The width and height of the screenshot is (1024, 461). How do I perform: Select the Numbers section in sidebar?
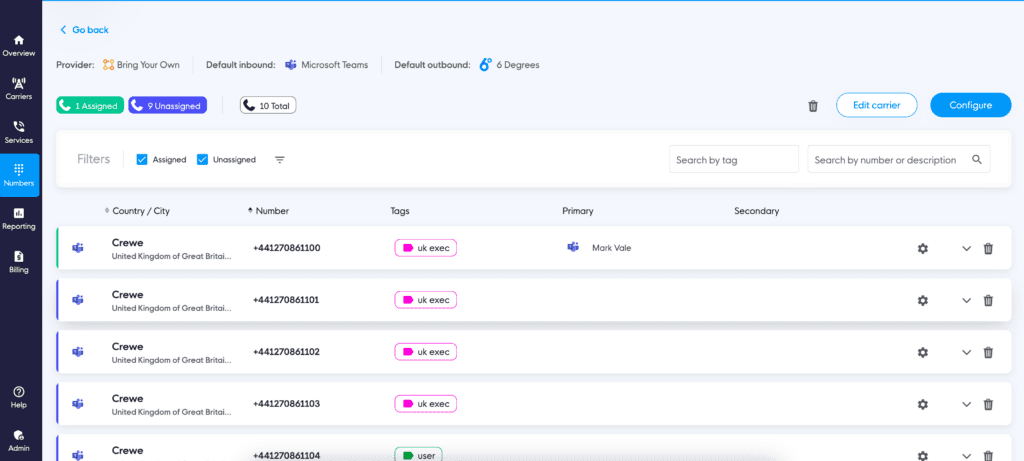[x=19, y=175]
